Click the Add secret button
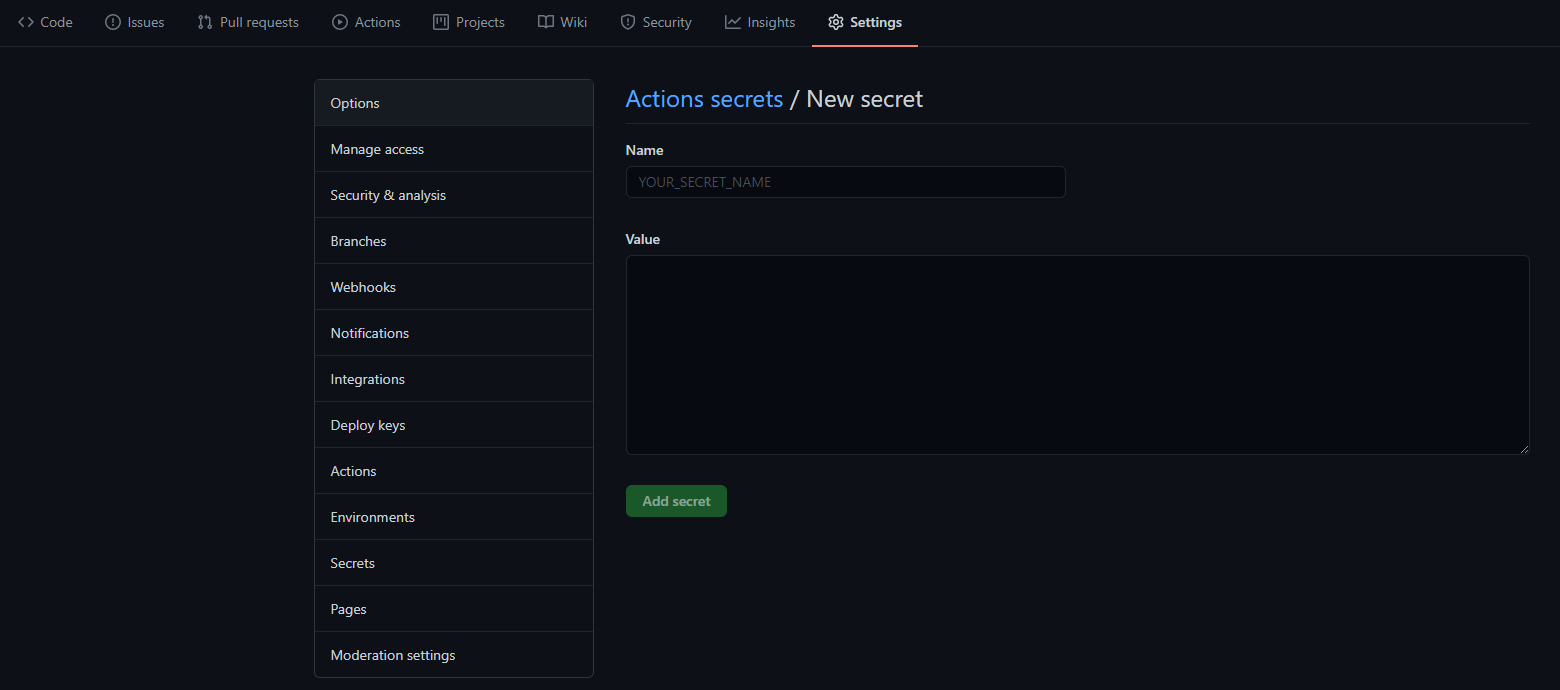 676,501
